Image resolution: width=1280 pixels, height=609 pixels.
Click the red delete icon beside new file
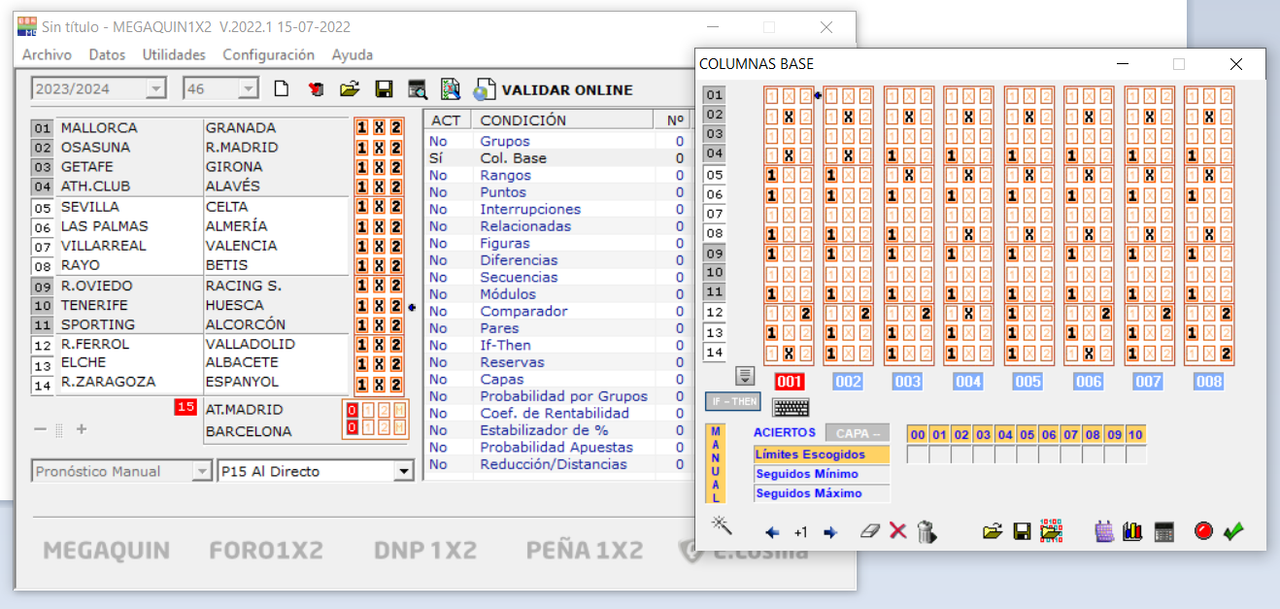tap(316, 89)
